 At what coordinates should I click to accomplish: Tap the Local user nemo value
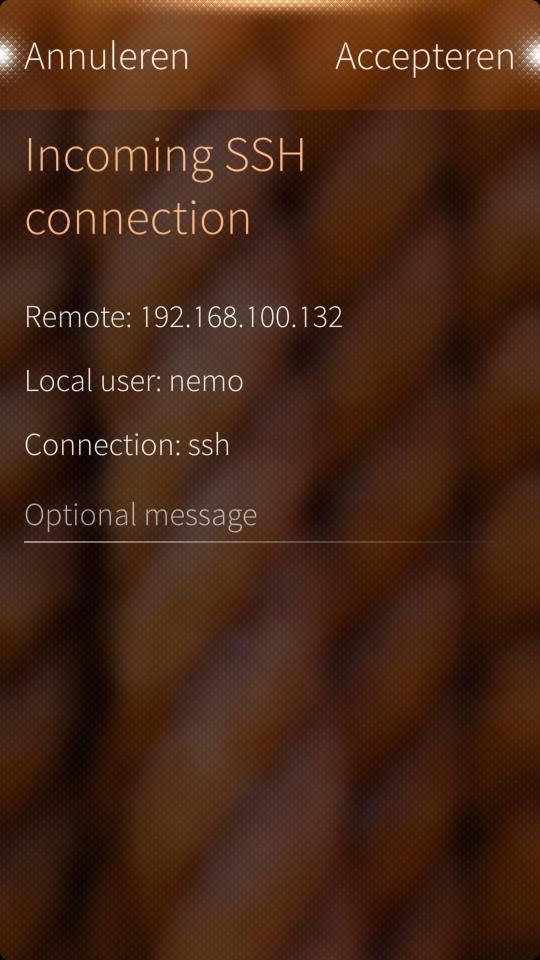[x=206, y=381]
